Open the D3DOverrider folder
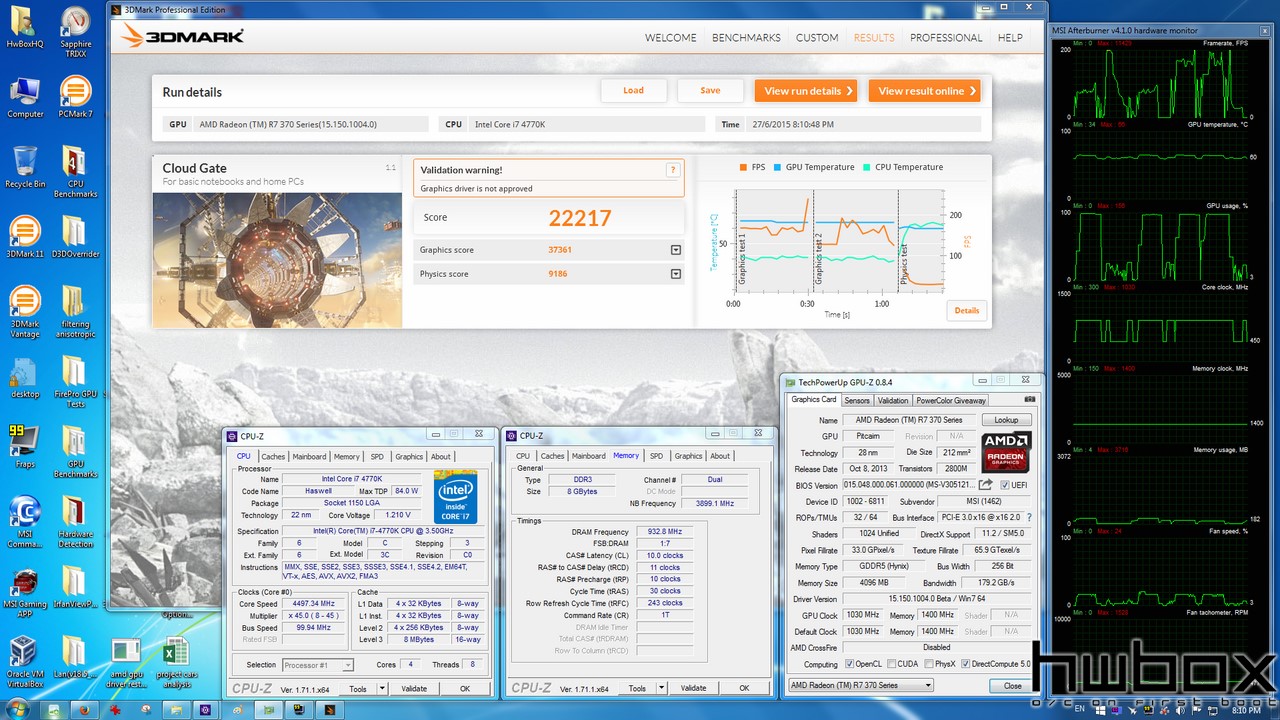Screen dimensions: 1280x720 [x=75, y=237]
